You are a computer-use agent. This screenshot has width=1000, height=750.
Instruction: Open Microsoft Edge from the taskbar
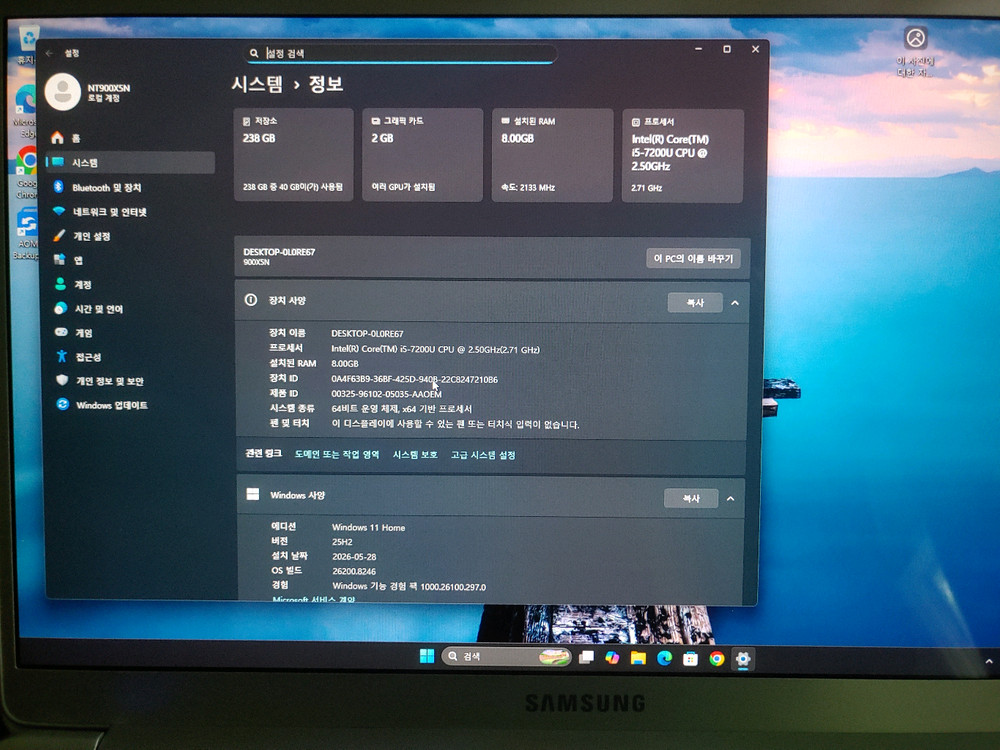click(x=665, y=658)
